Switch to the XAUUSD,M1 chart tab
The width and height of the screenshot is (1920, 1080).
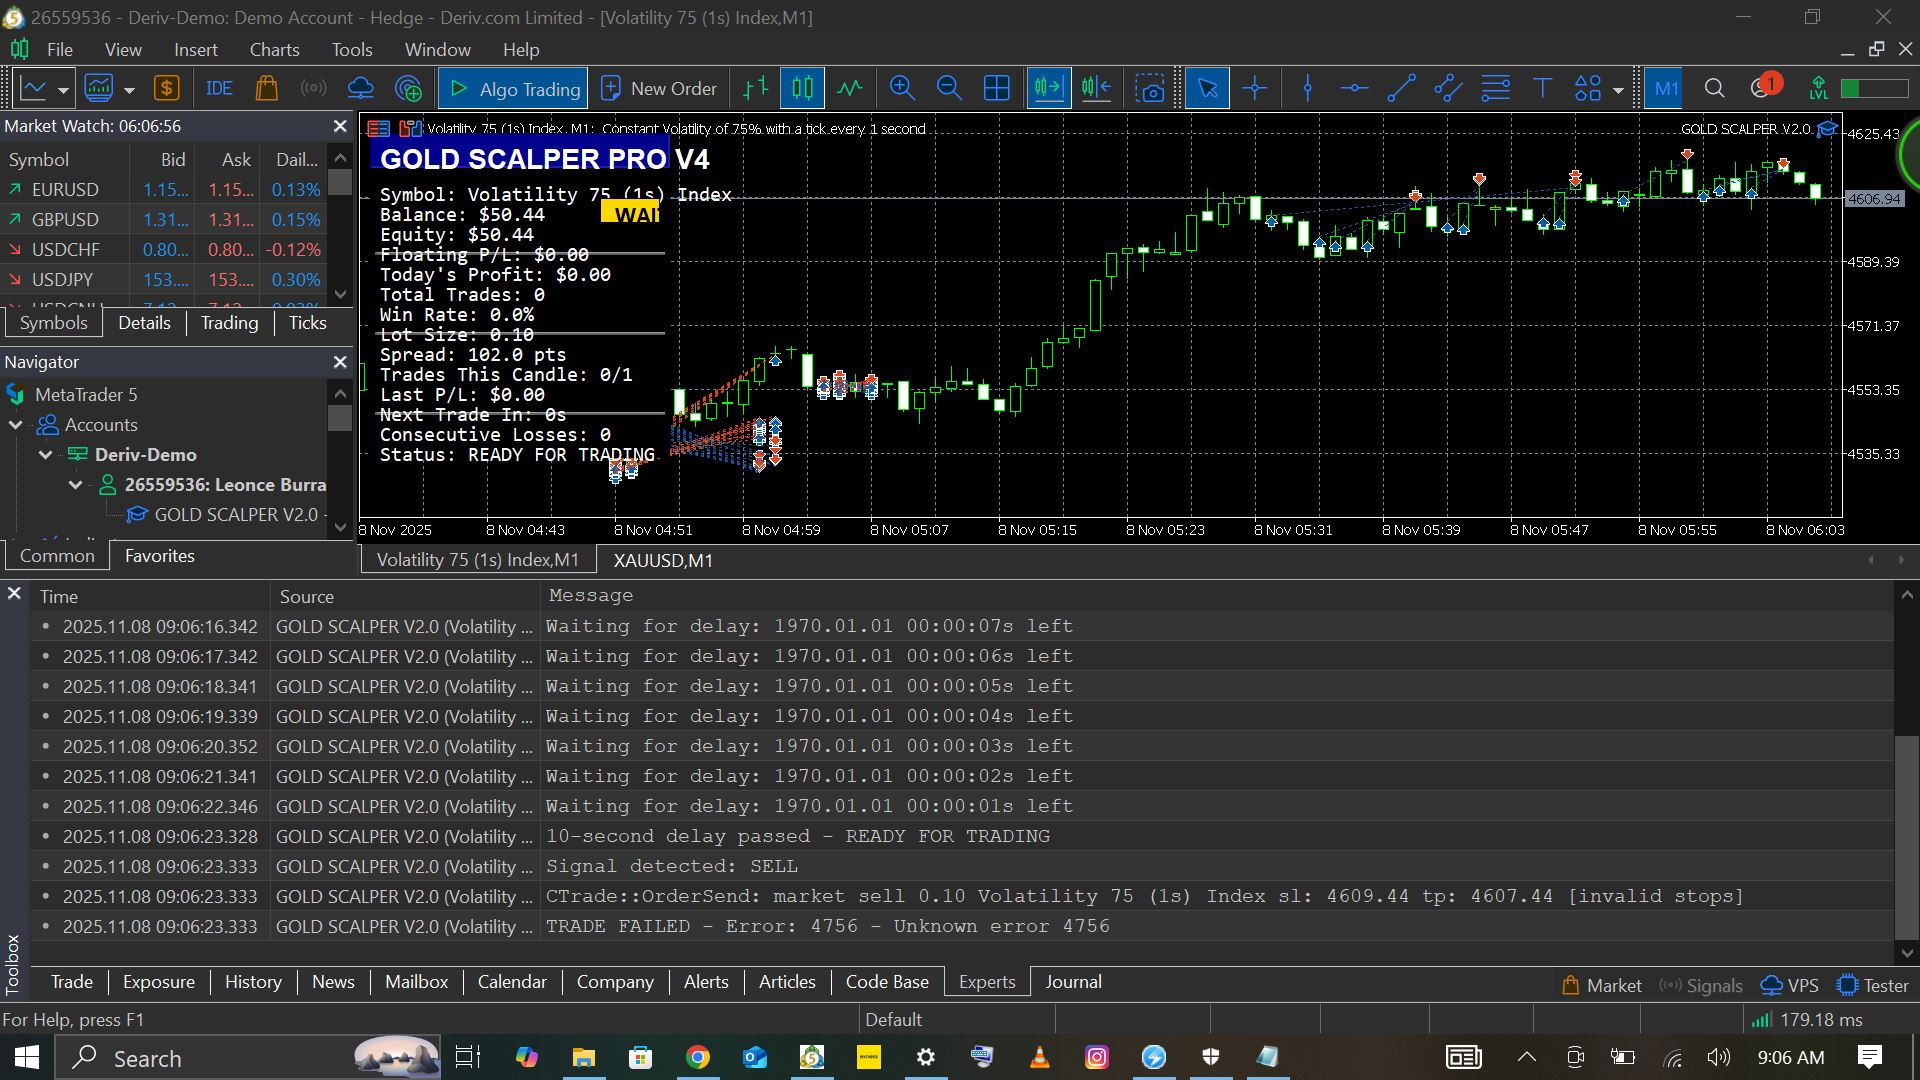click(x=663, y=560)
